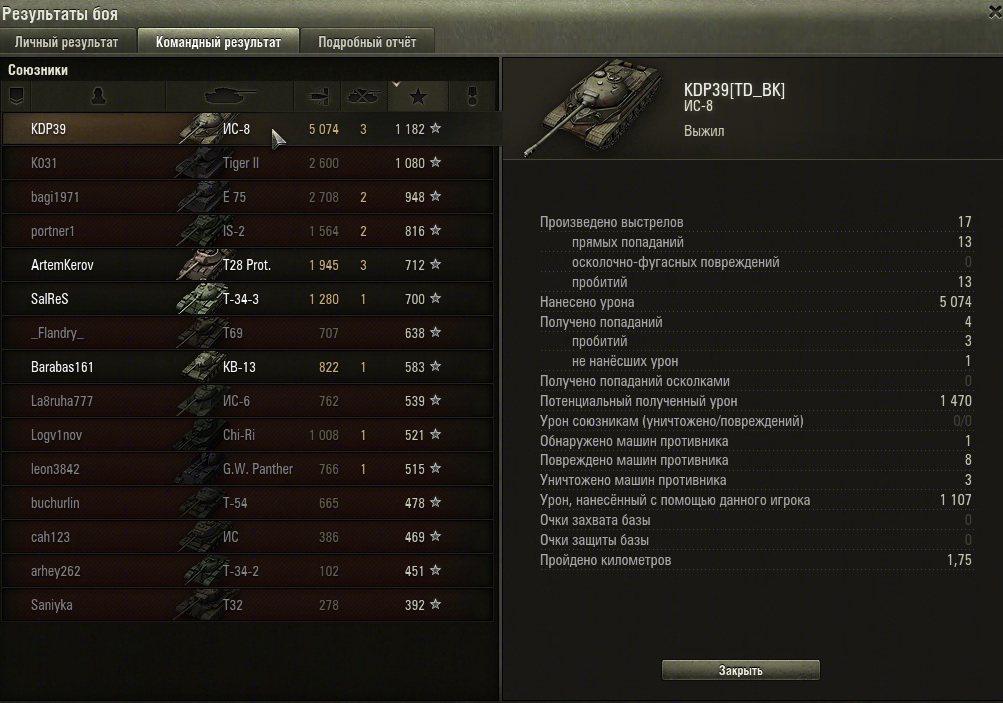Select player K031 Tiger II row

click(248, 163)
